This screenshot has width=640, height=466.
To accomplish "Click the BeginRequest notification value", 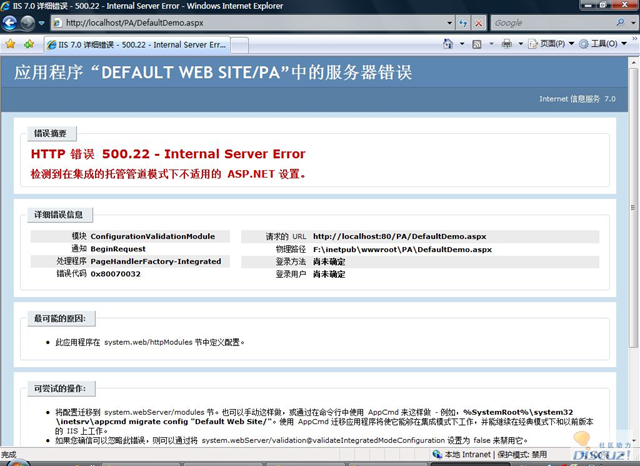I will 118,249.
